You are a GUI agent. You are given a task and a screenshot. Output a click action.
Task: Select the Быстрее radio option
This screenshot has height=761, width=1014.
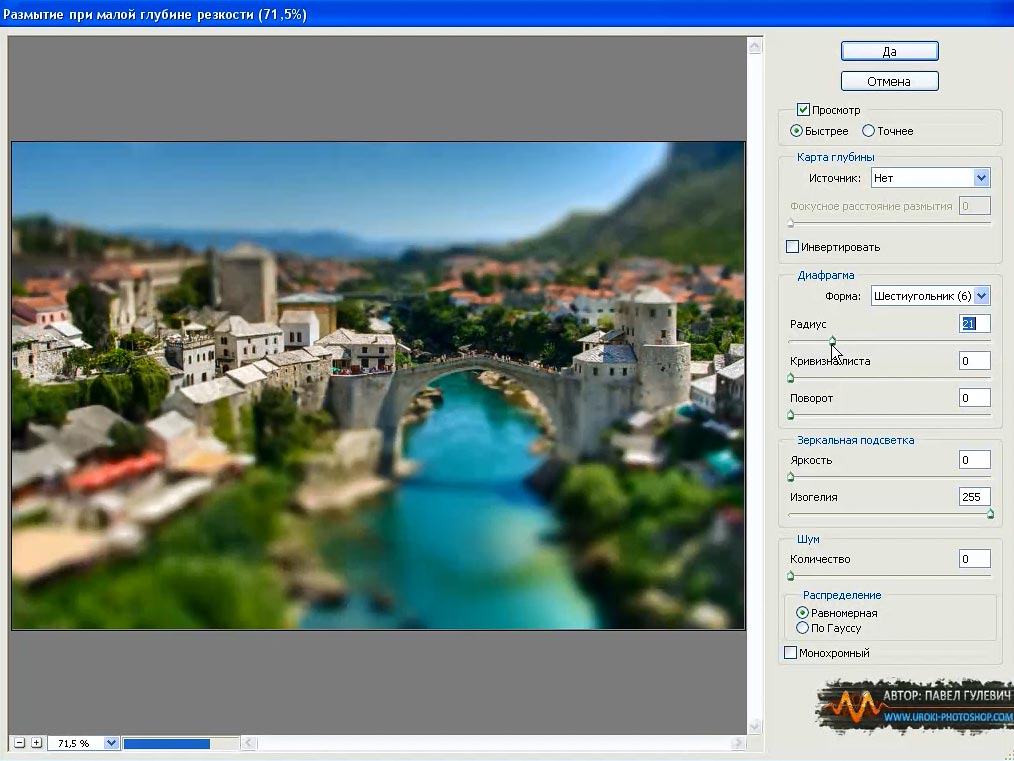[x=797, y=131]
